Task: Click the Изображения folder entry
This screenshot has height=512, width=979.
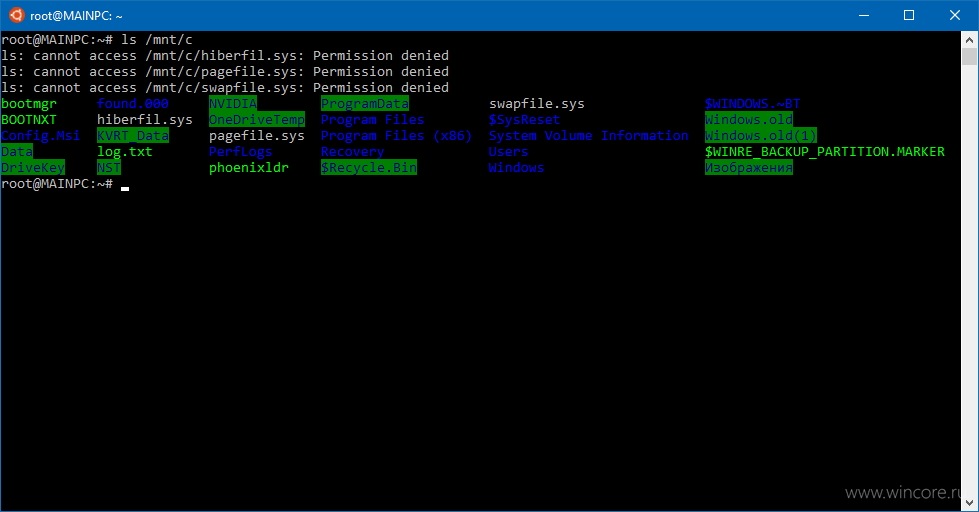Action: pyautogui.click(x=749, y=167)
